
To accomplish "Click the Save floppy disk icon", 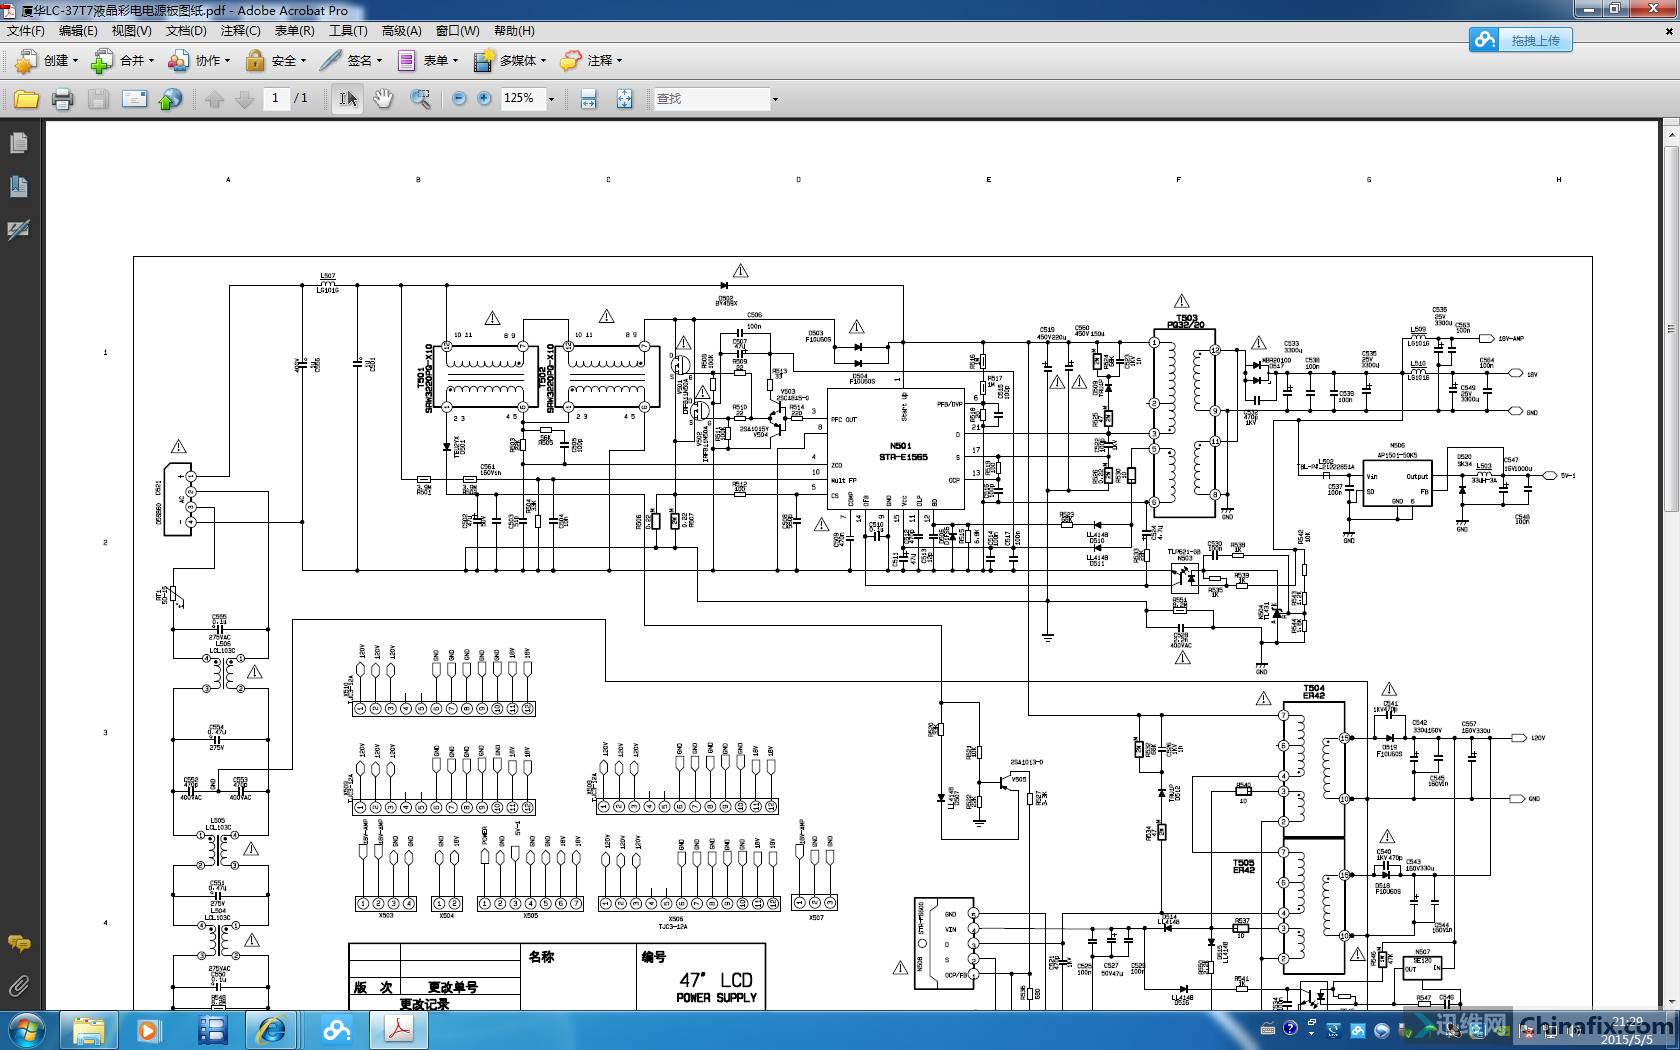I will pyautogui.click(x=98, y=99).
